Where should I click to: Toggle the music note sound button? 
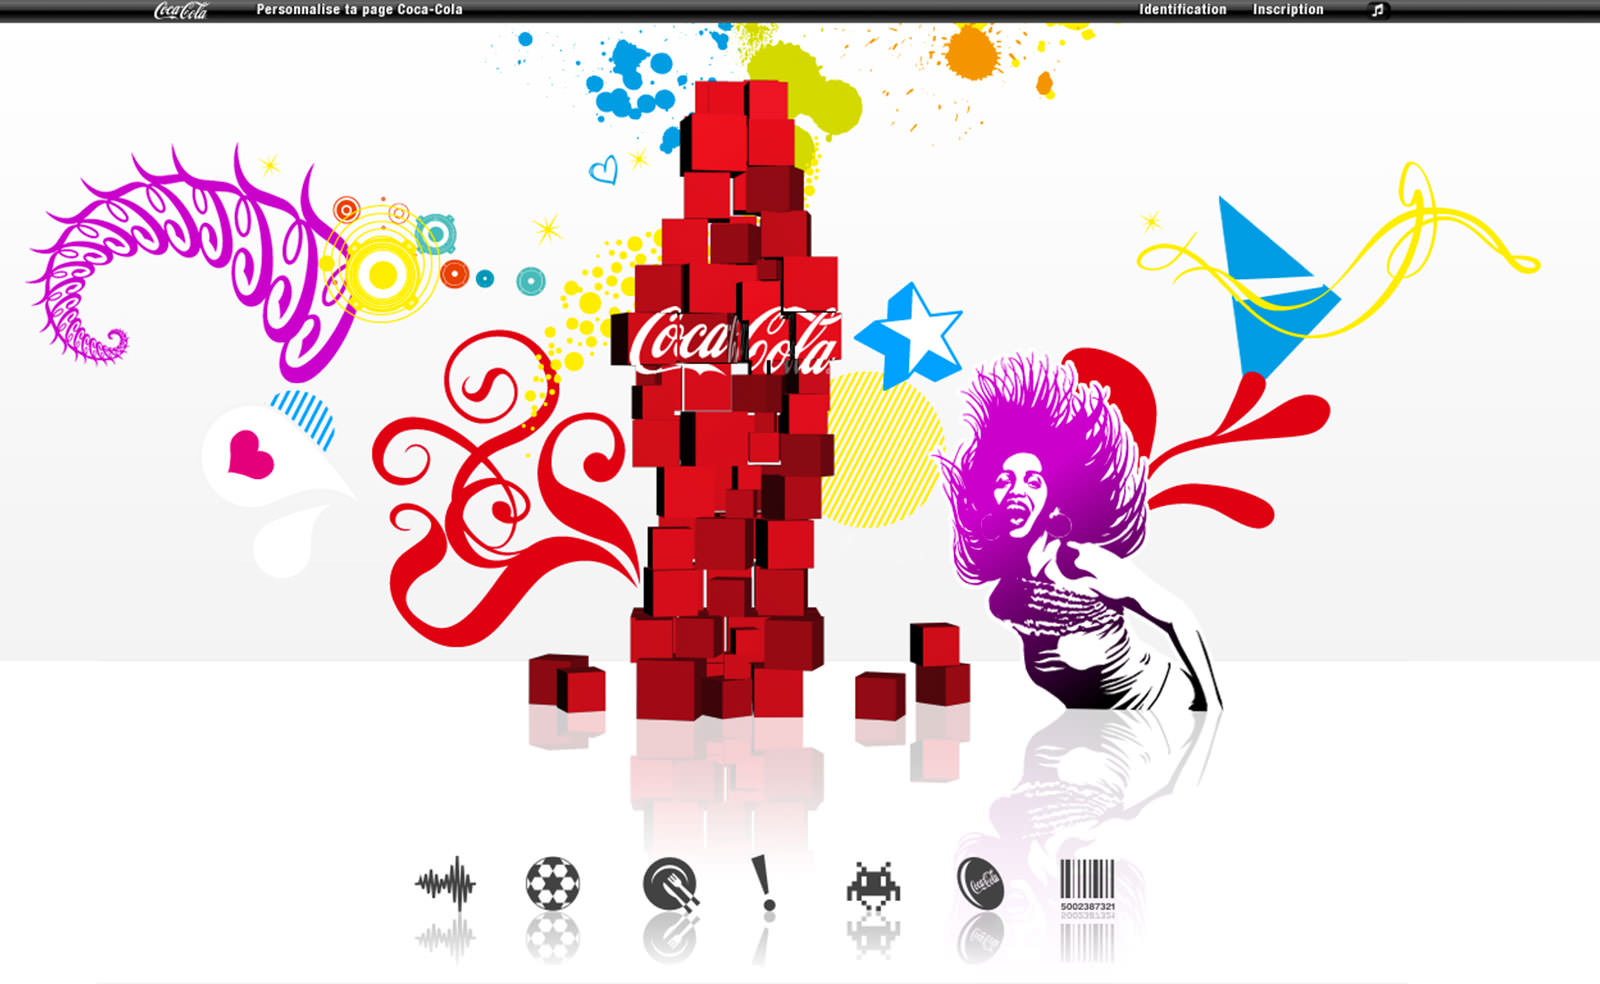coord(1378,10)
